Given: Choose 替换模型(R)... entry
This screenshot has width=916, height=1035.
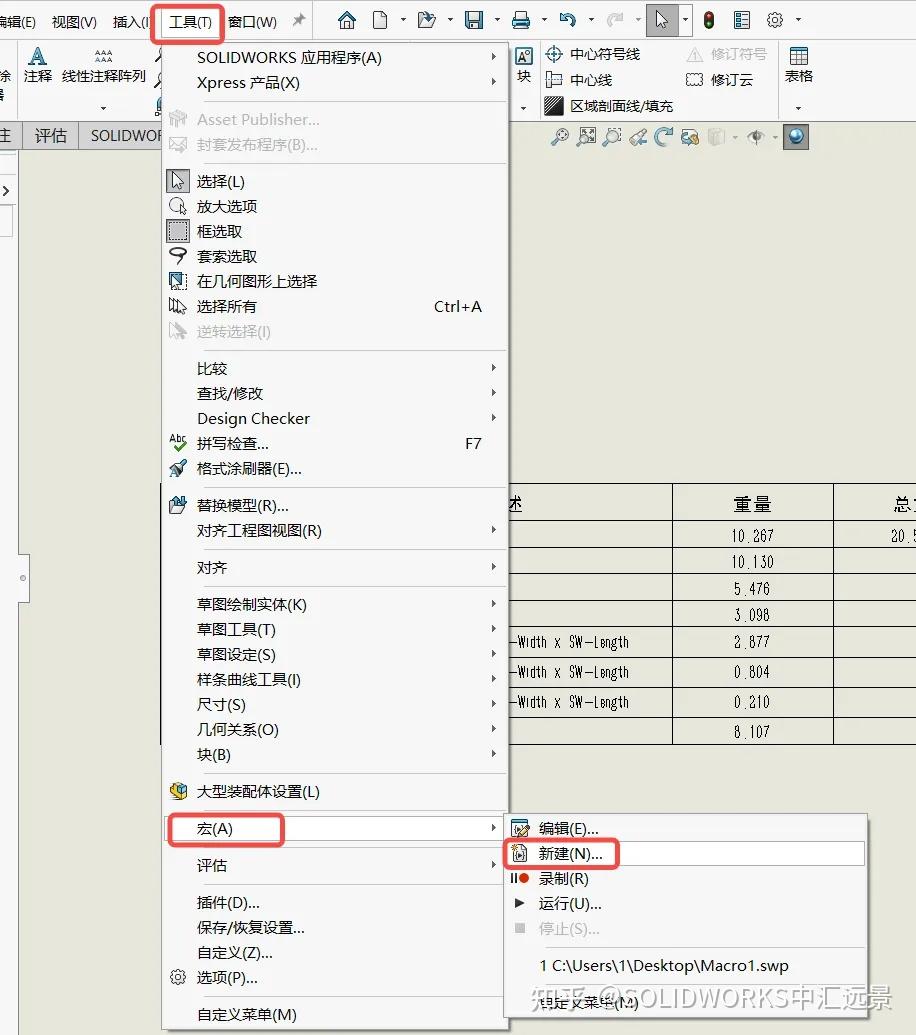Looking at the screenshot, I should pyautogui.click(x=336, y=505).
